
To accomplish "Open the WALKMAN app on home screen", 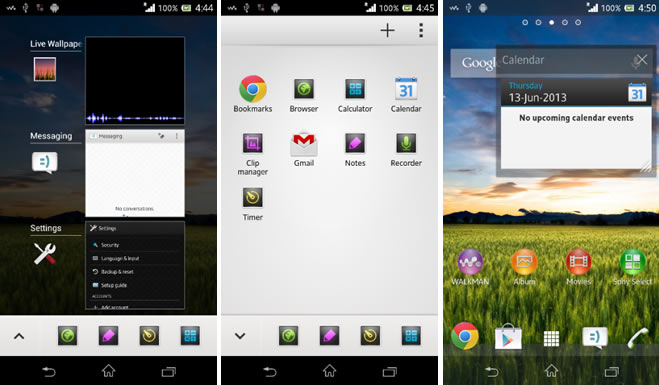I will [470, 262].
